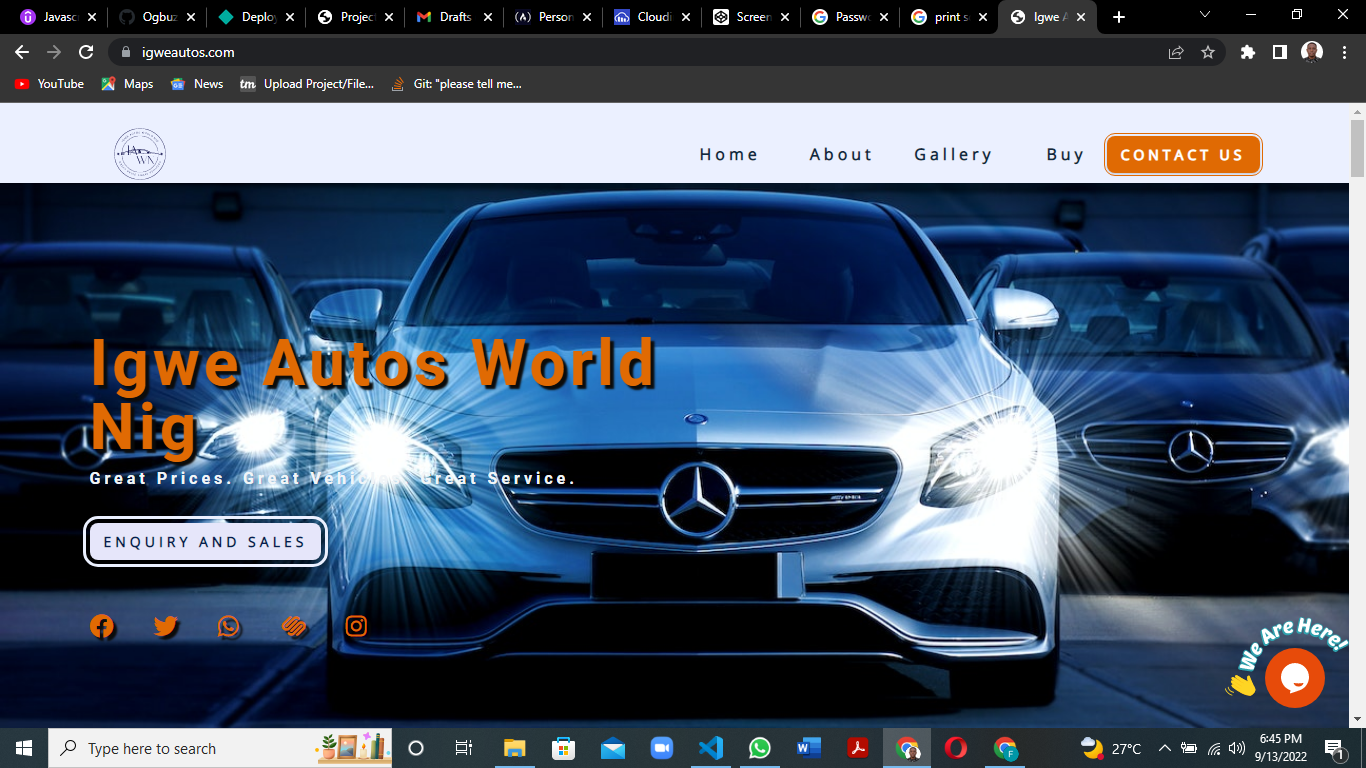
Task: Open the Instagram social icon
Action: click(x=356, y=626)
